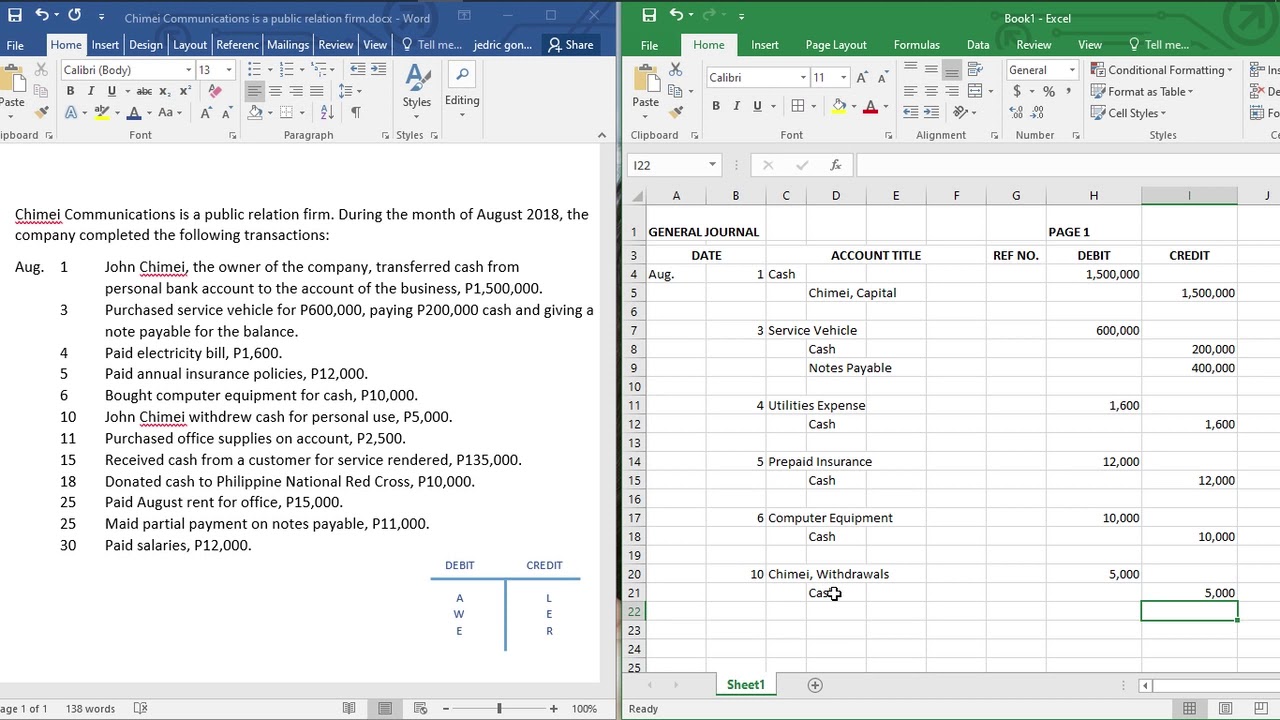Open Word File menu
This screenshot has width=1280, height=720.
click(x=15, y=45)
